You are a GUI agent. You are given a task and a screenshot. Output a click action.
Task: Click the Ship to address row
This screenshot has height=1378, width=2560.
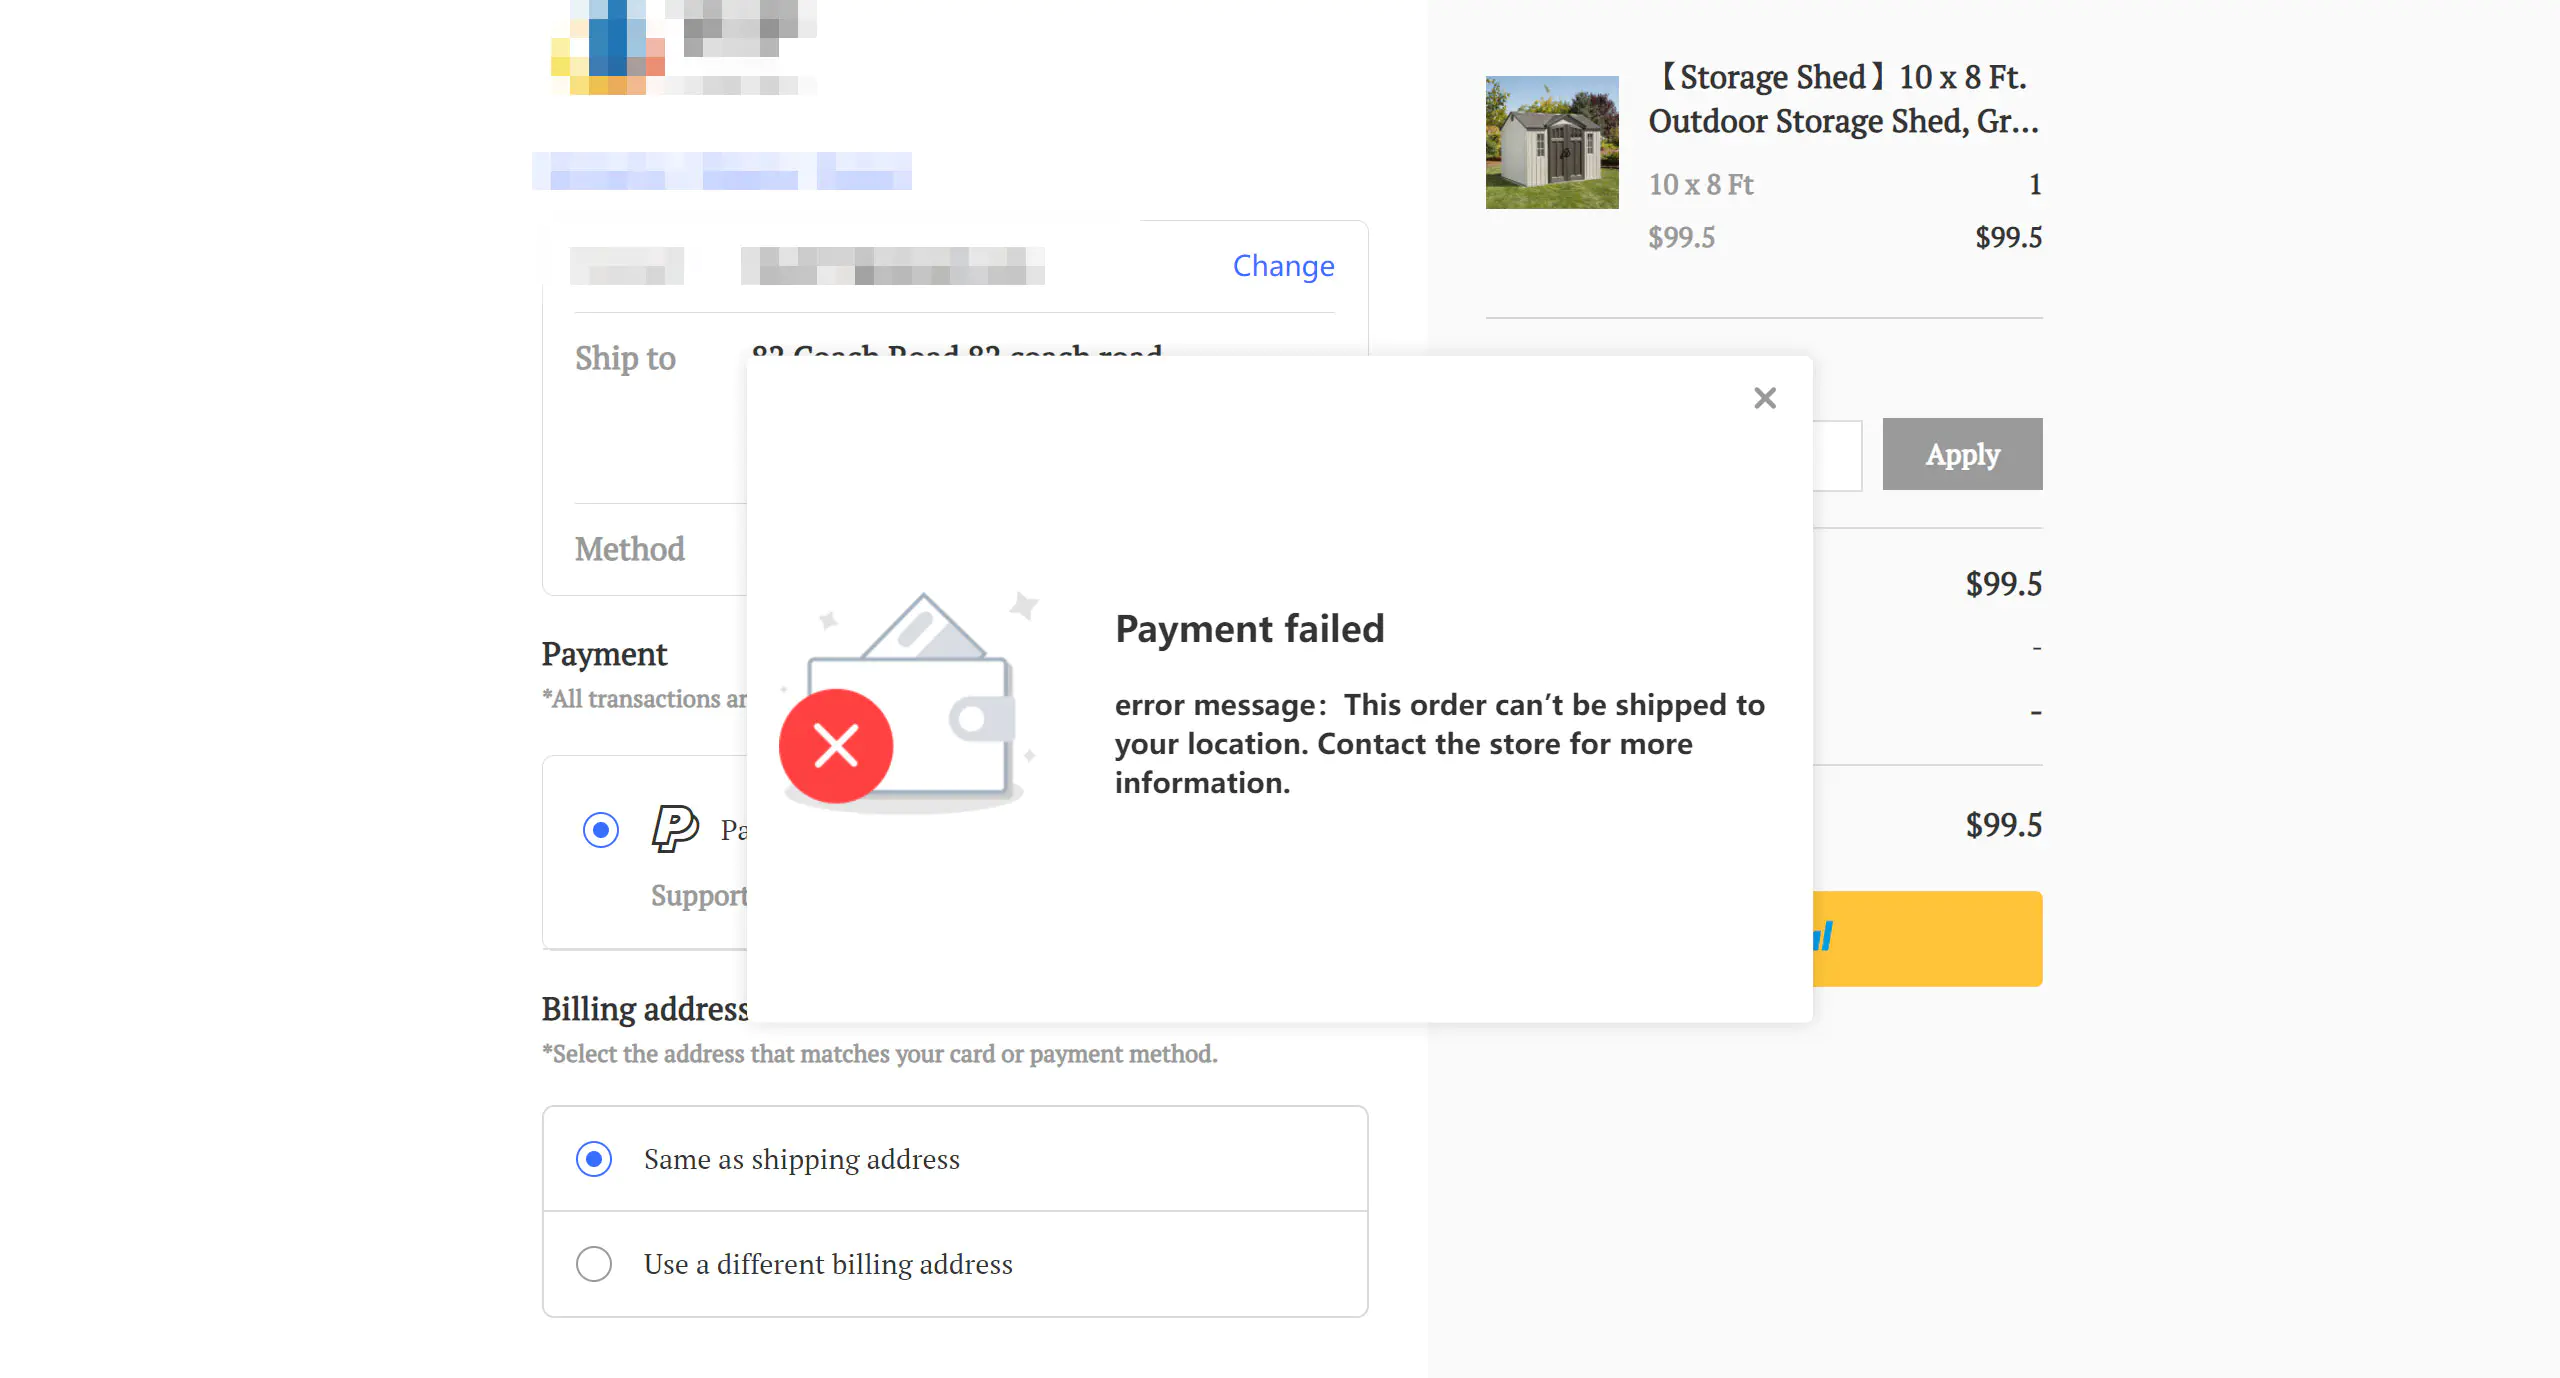point(626,358)
